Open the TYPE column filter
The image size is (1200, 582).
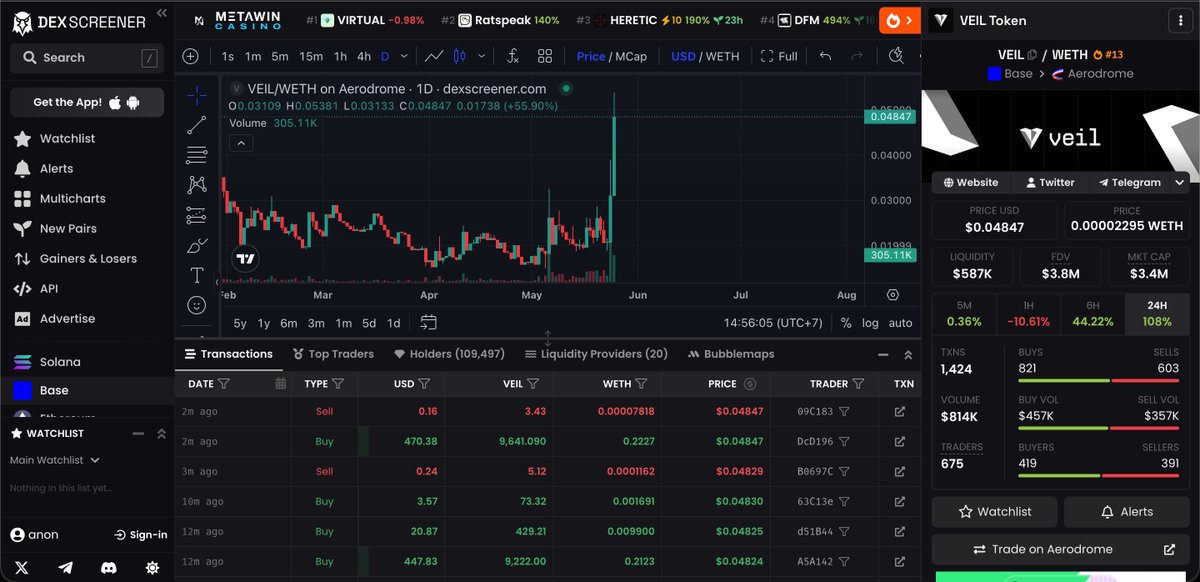[337, 383]
